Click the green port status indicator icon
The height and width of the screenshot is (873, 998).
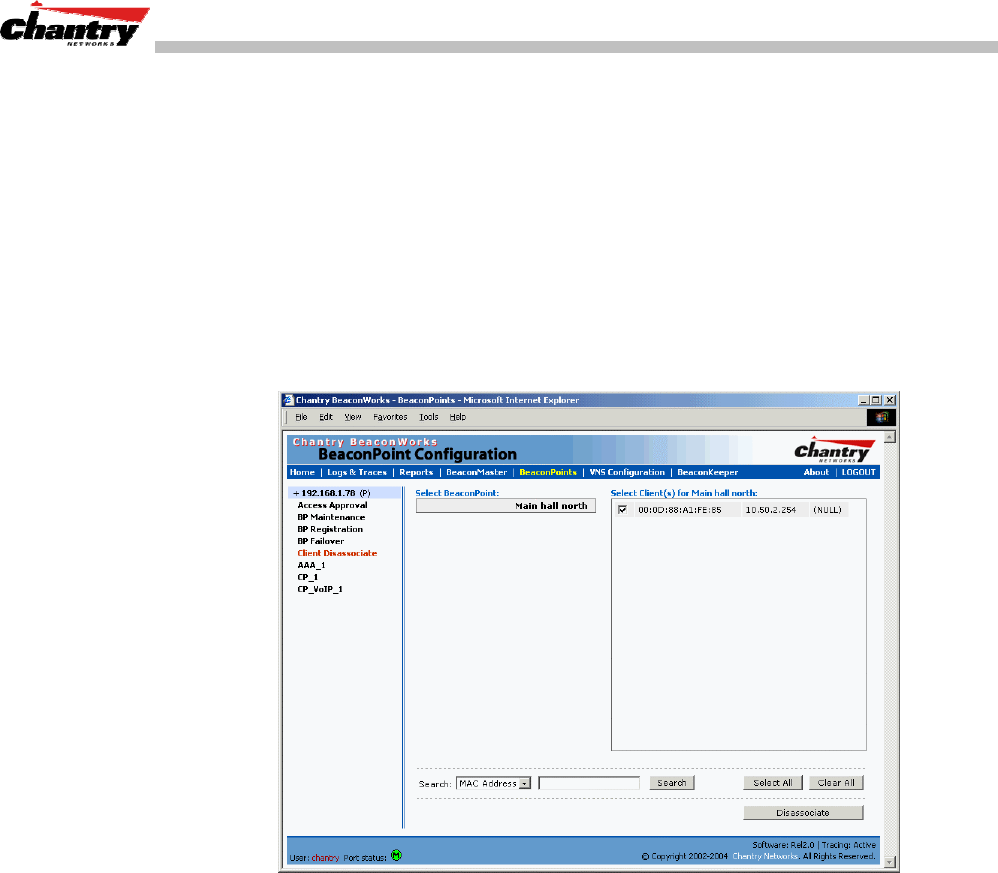pos(397,855)
